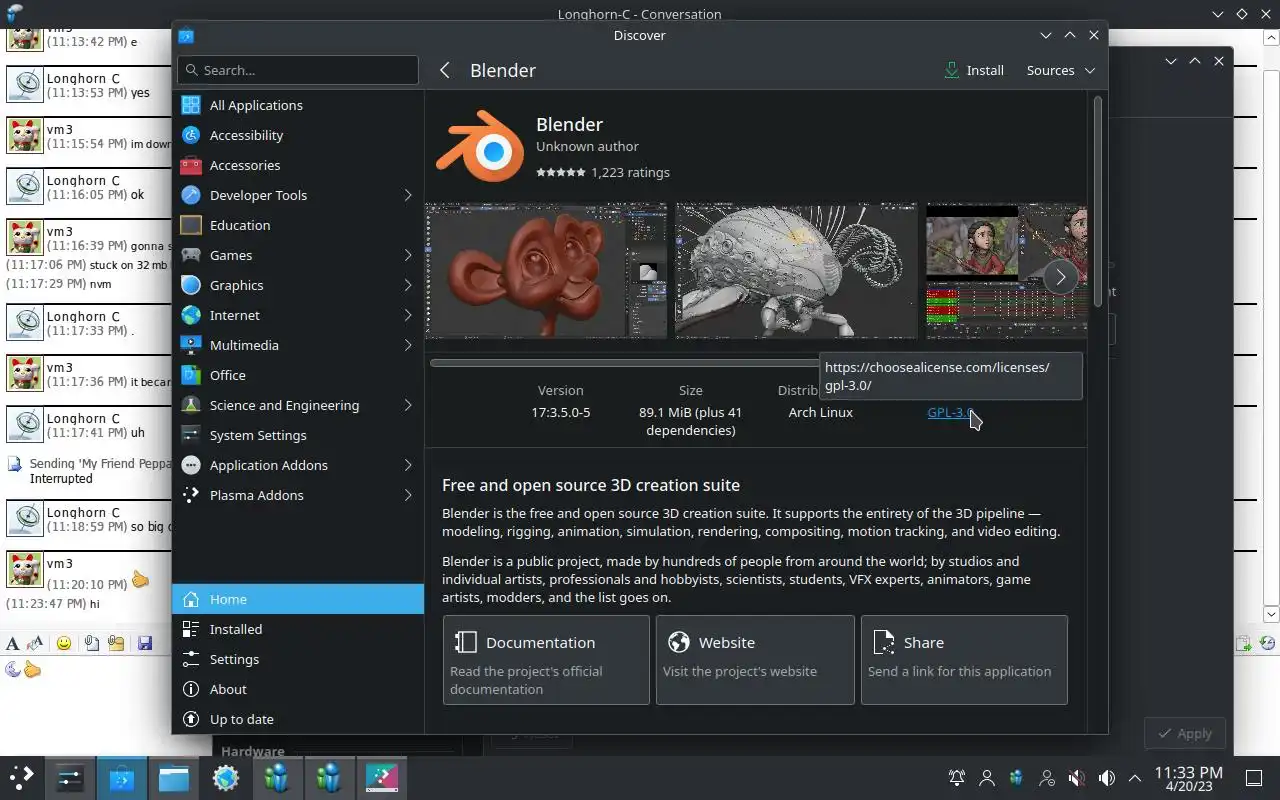Click the All Applications category icon
This screenshot has width=1280, height=800.
[191, 105]
